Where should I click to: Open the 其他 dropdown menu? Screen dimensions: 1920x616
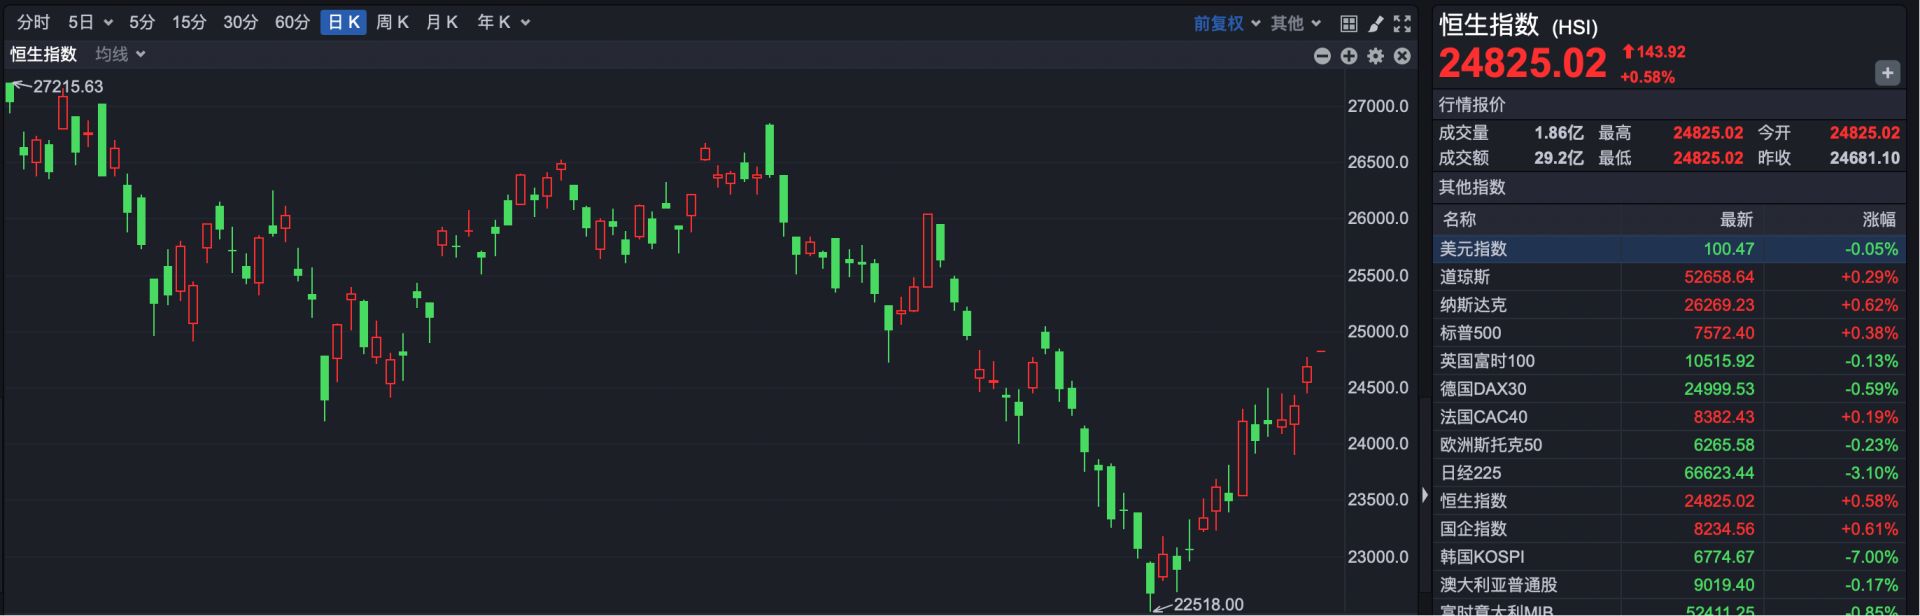(x=1296, y=23)
